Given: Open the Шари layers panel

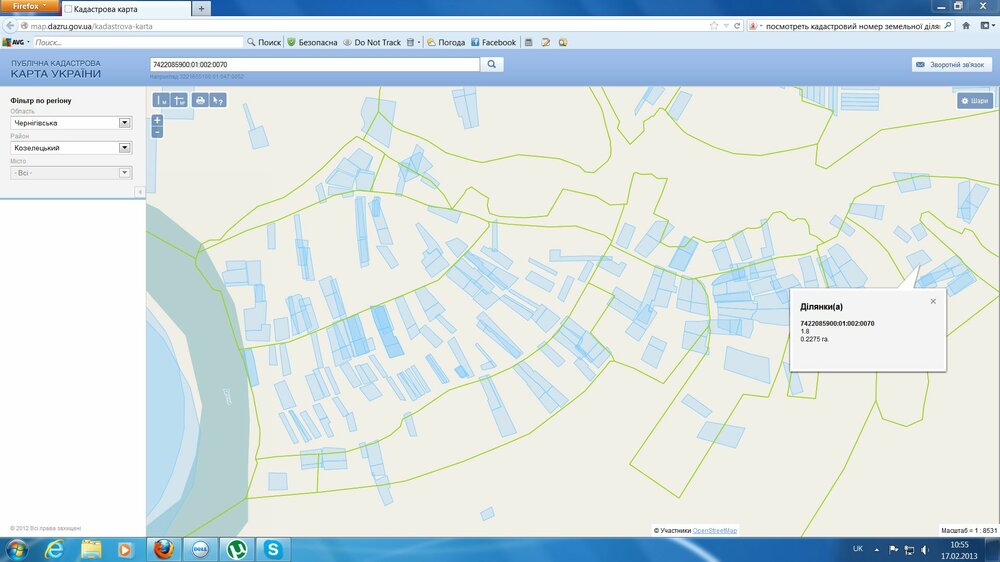Looking at the screenshot, I should click(974, 100).
